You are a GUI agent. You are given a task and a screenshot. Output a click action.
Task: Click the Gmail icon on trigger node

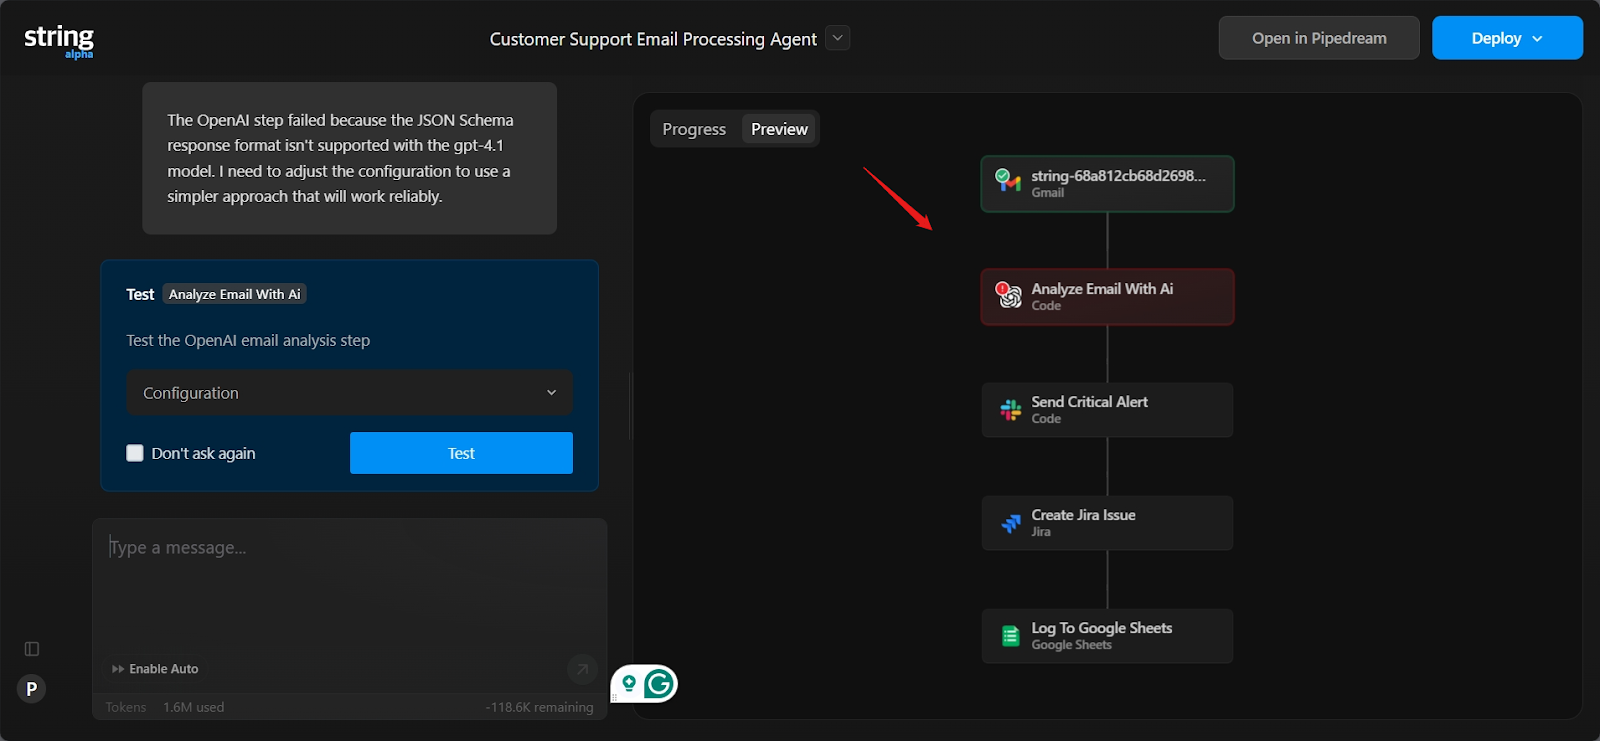coord(1008,181)
